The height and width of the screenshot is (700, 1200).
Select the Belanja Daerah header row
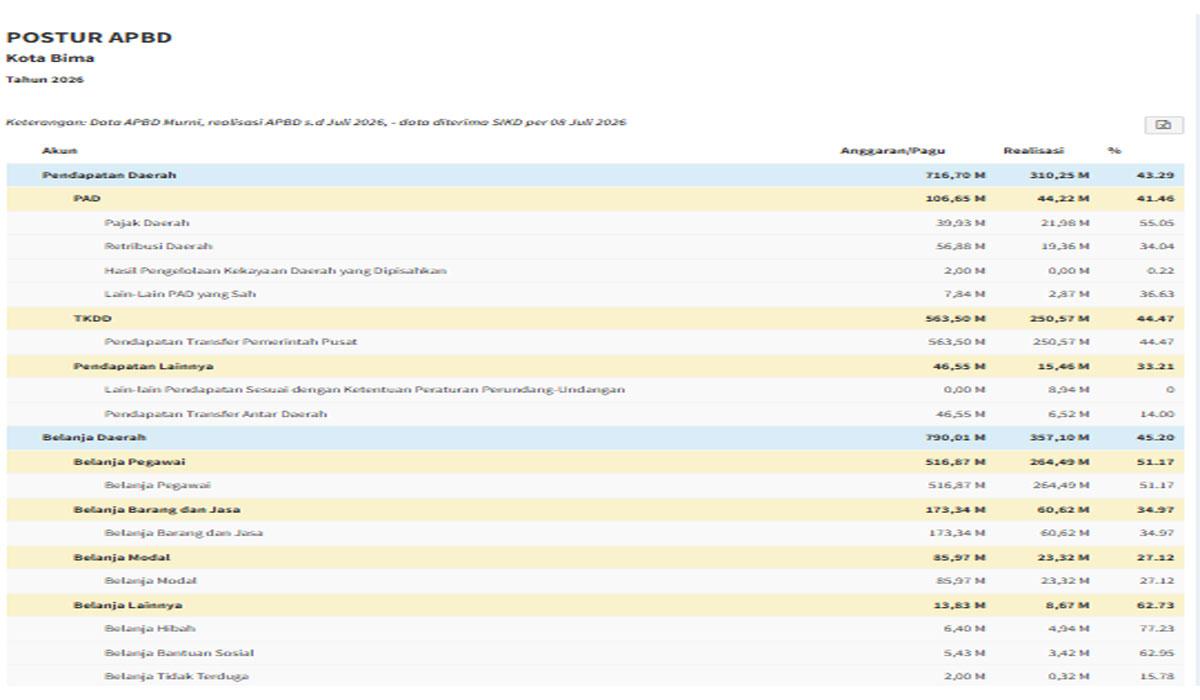(596, 437)
